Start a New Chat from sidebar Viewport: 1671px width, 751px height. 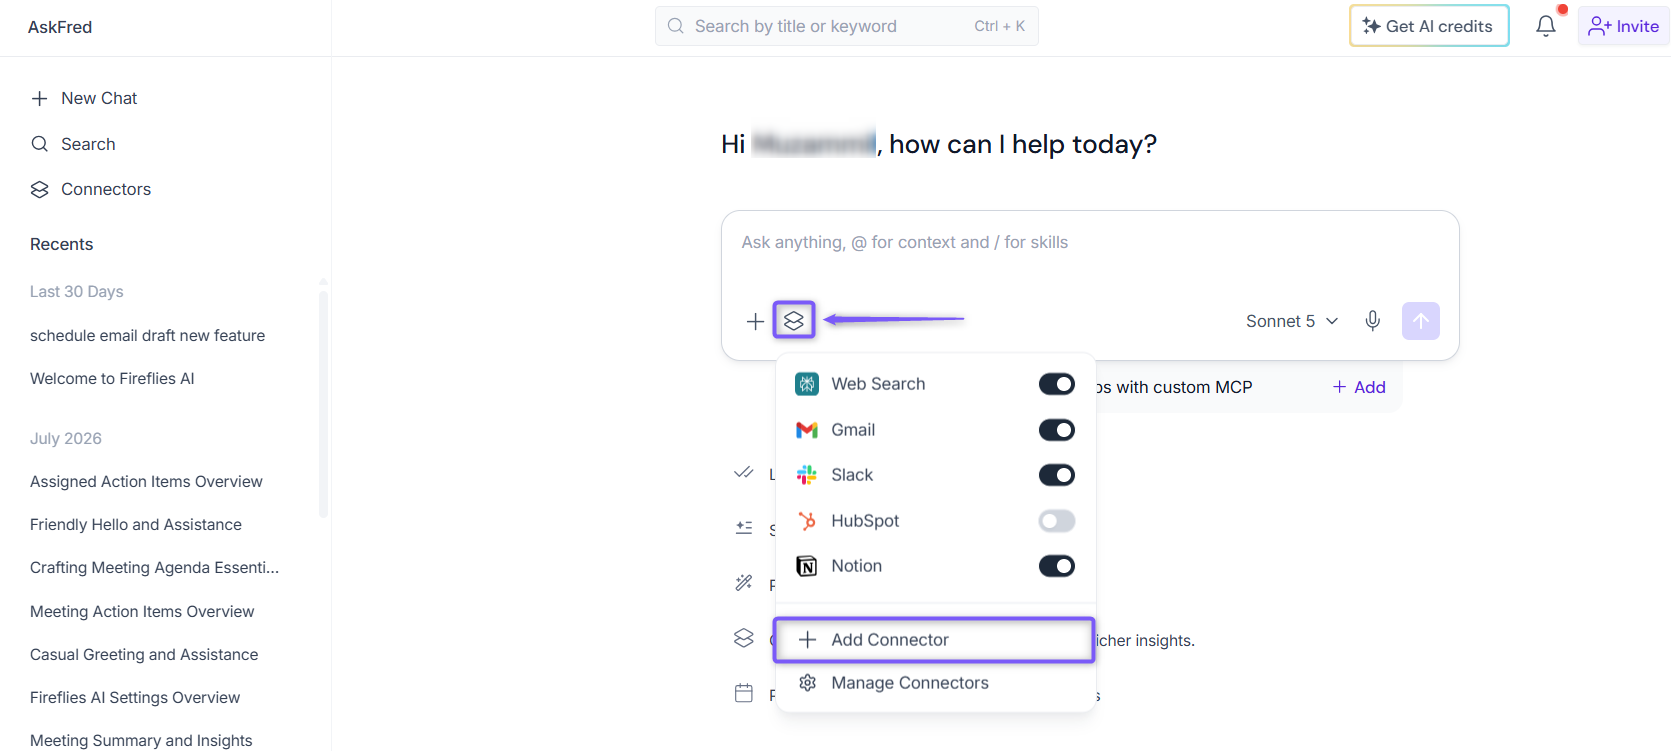point(84,98)
